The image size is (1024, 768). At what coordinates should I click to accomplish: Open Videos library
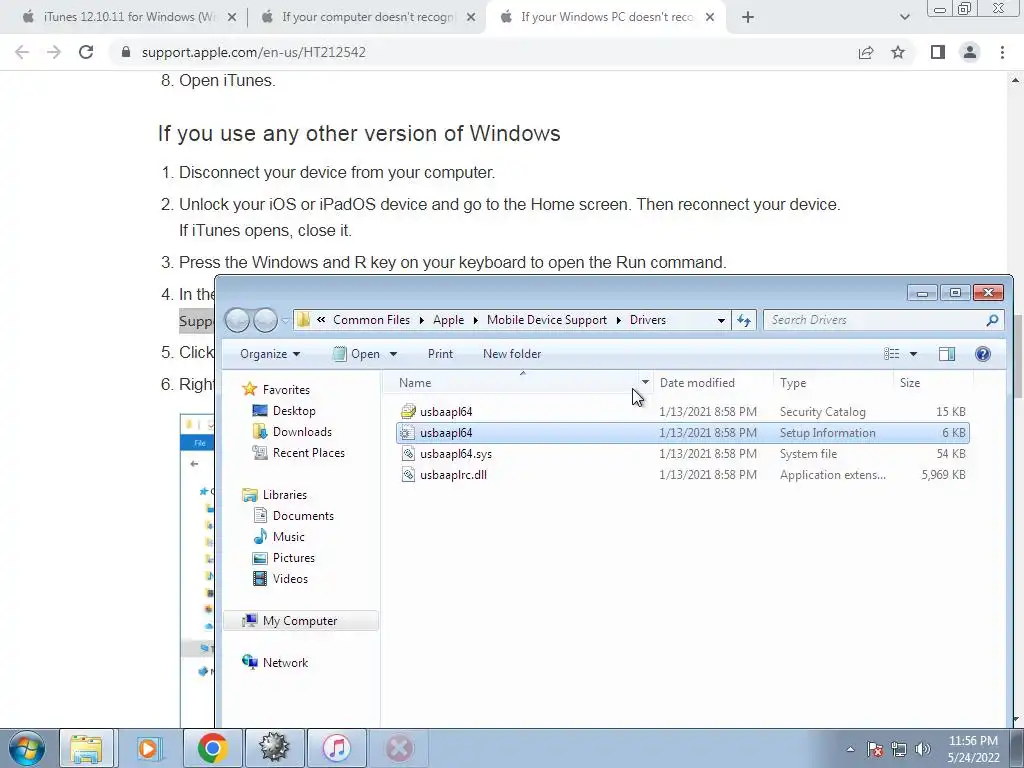click(290, 579)
